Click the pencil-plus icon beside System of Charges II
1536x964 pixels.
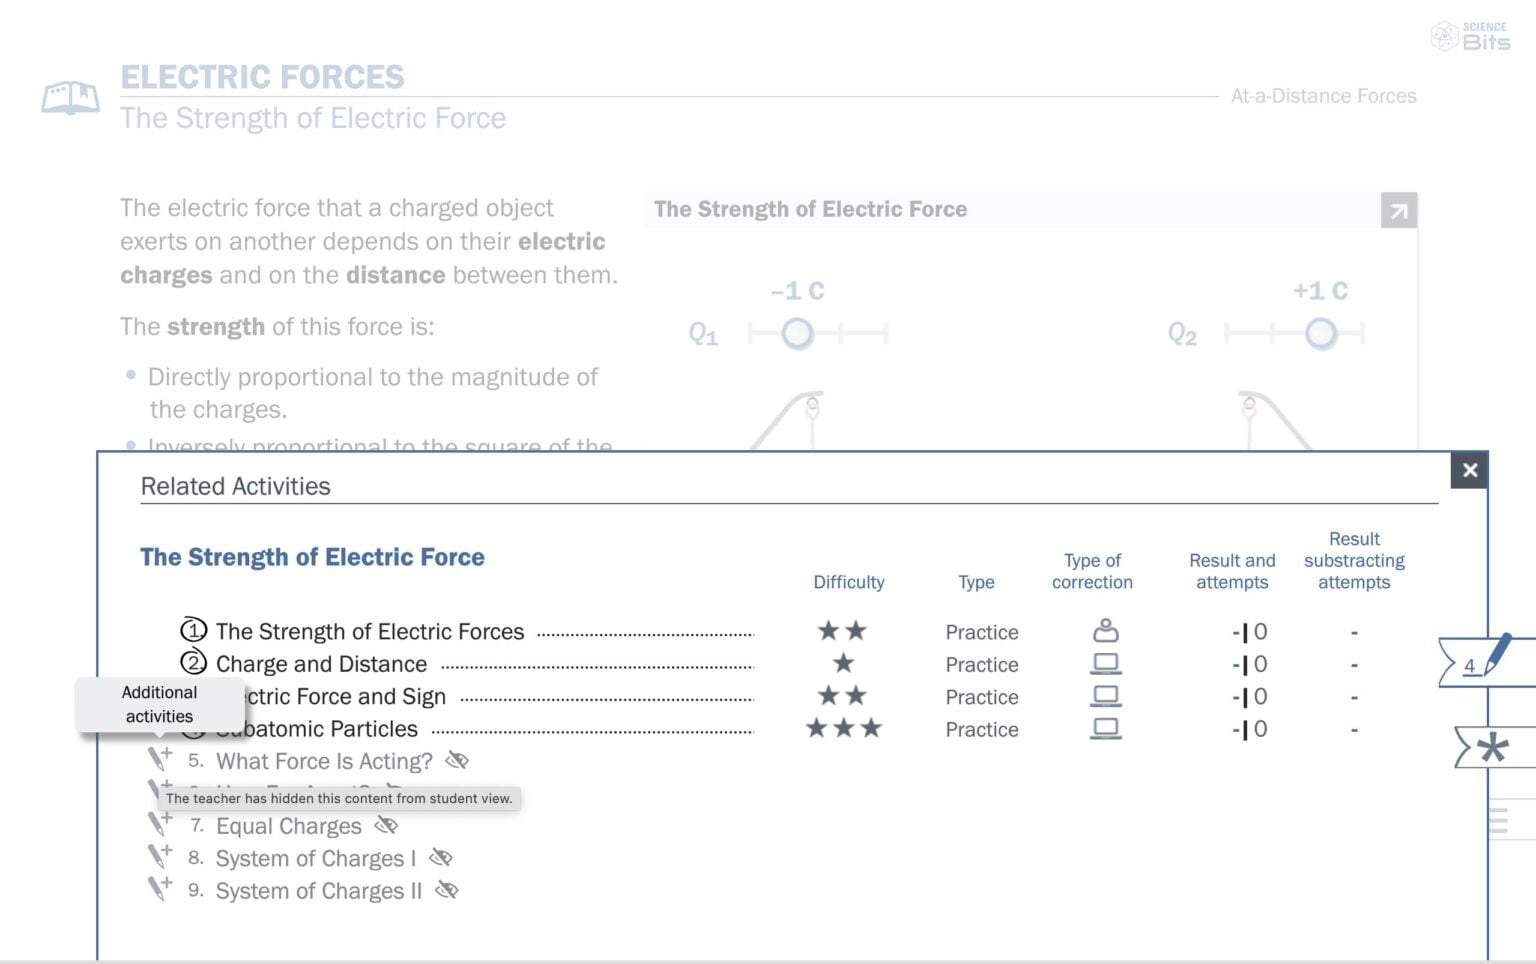tap(159, 889)
